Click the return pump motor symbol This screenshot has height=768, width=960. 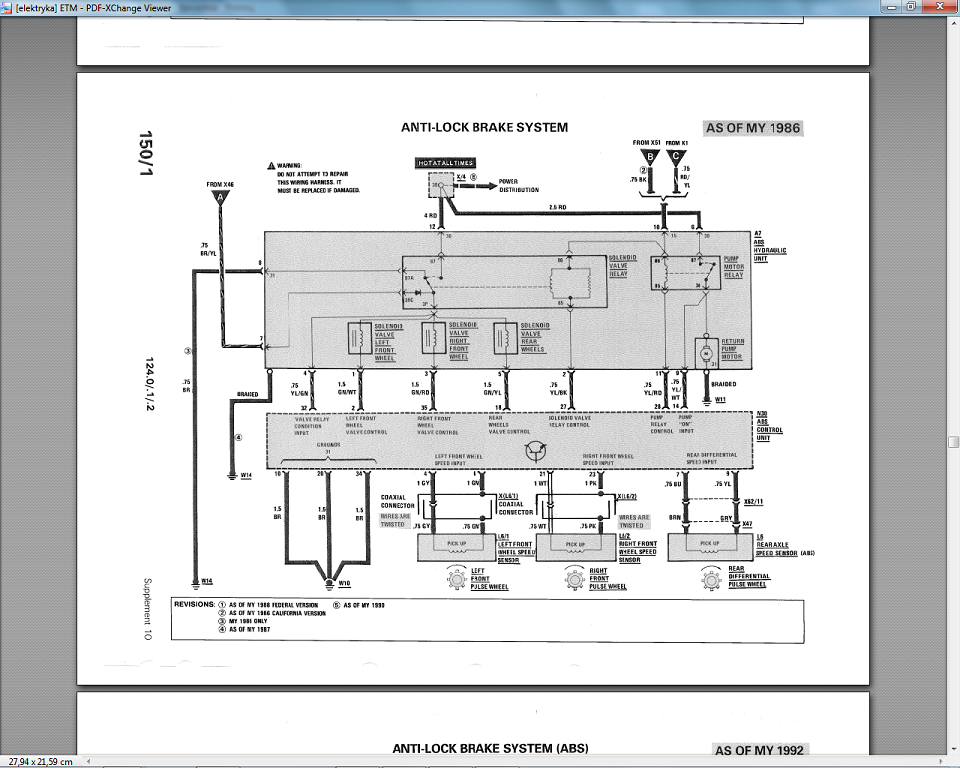(702, 352)
